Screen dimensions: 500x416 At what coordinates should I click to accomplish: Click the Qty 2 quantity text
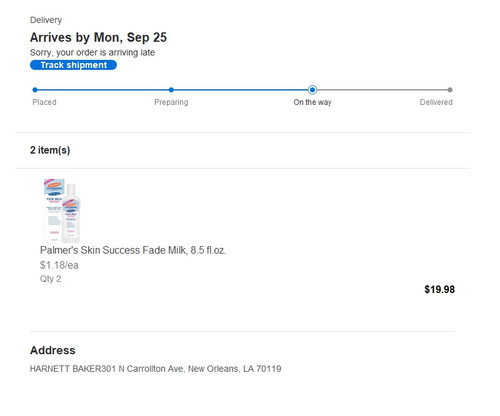point(50,279)
